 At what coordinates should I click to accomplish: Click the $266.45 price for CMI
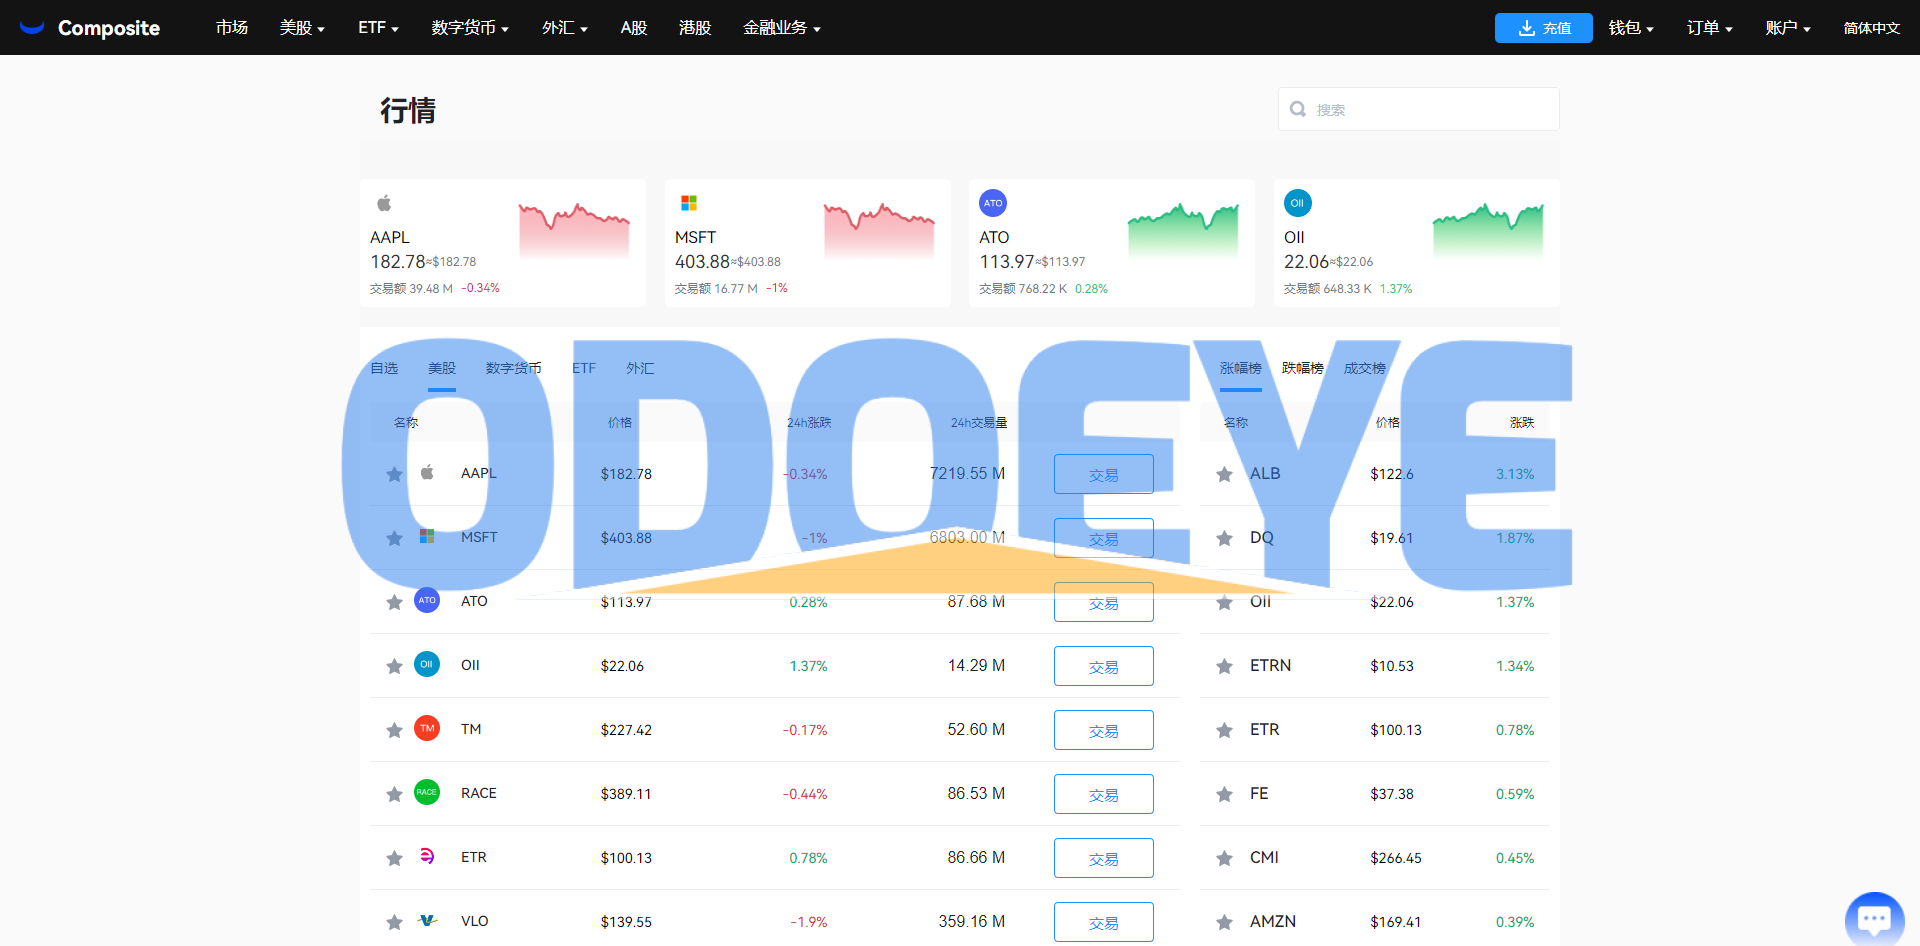[x=1396, y=858]
